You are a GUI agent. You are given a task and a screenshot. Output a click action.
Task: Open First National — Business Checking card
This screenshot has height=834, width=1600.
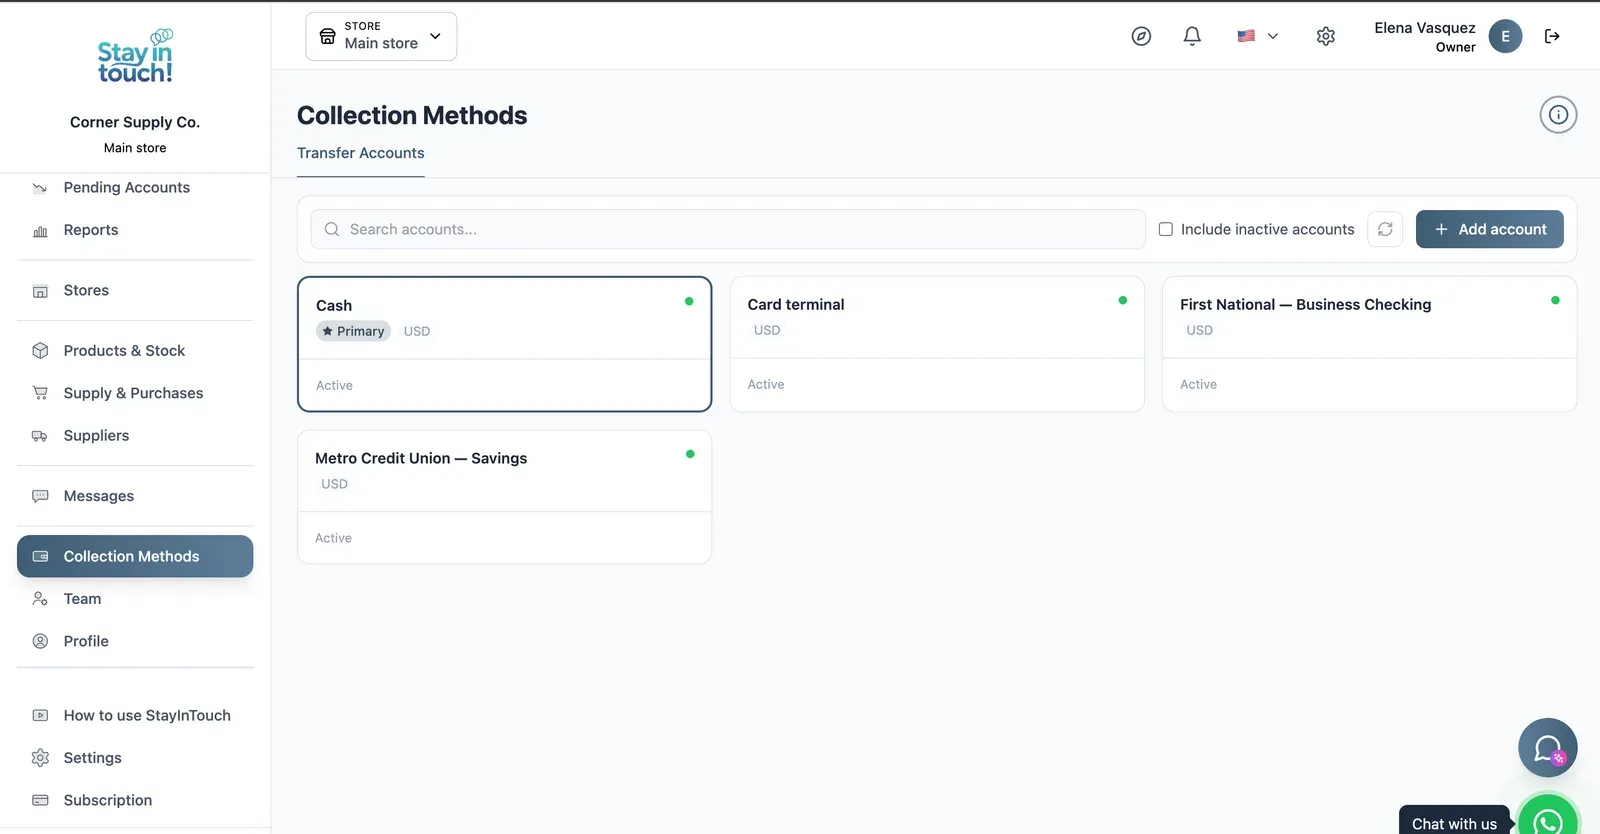click(x=1369, y=344)
